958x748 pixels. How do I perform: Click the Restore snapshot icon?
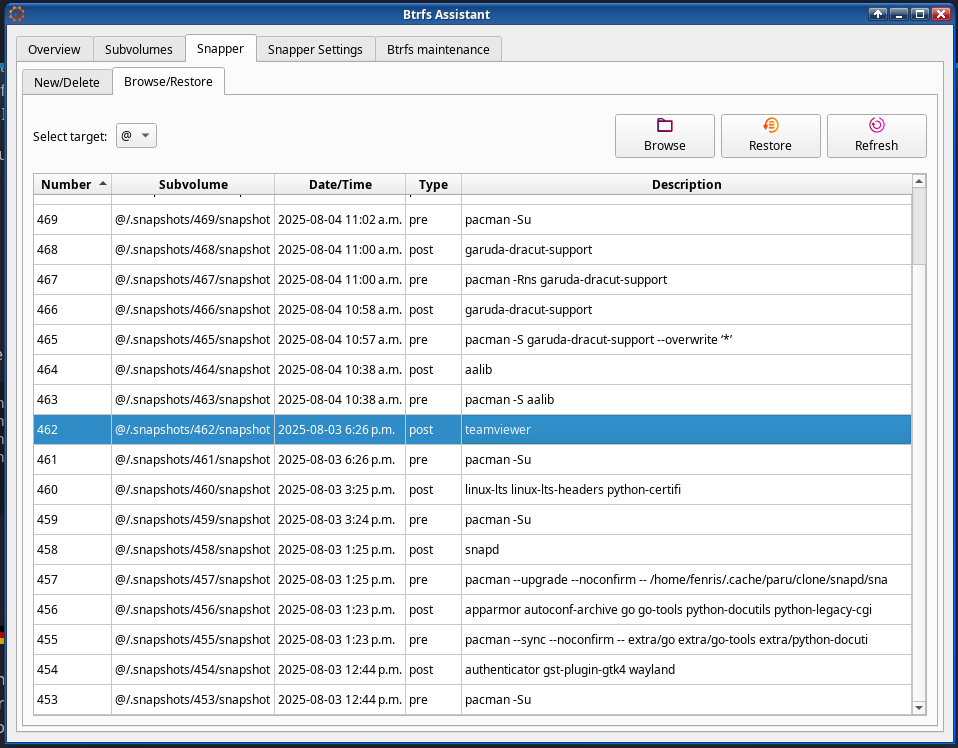tap(770, 125)
